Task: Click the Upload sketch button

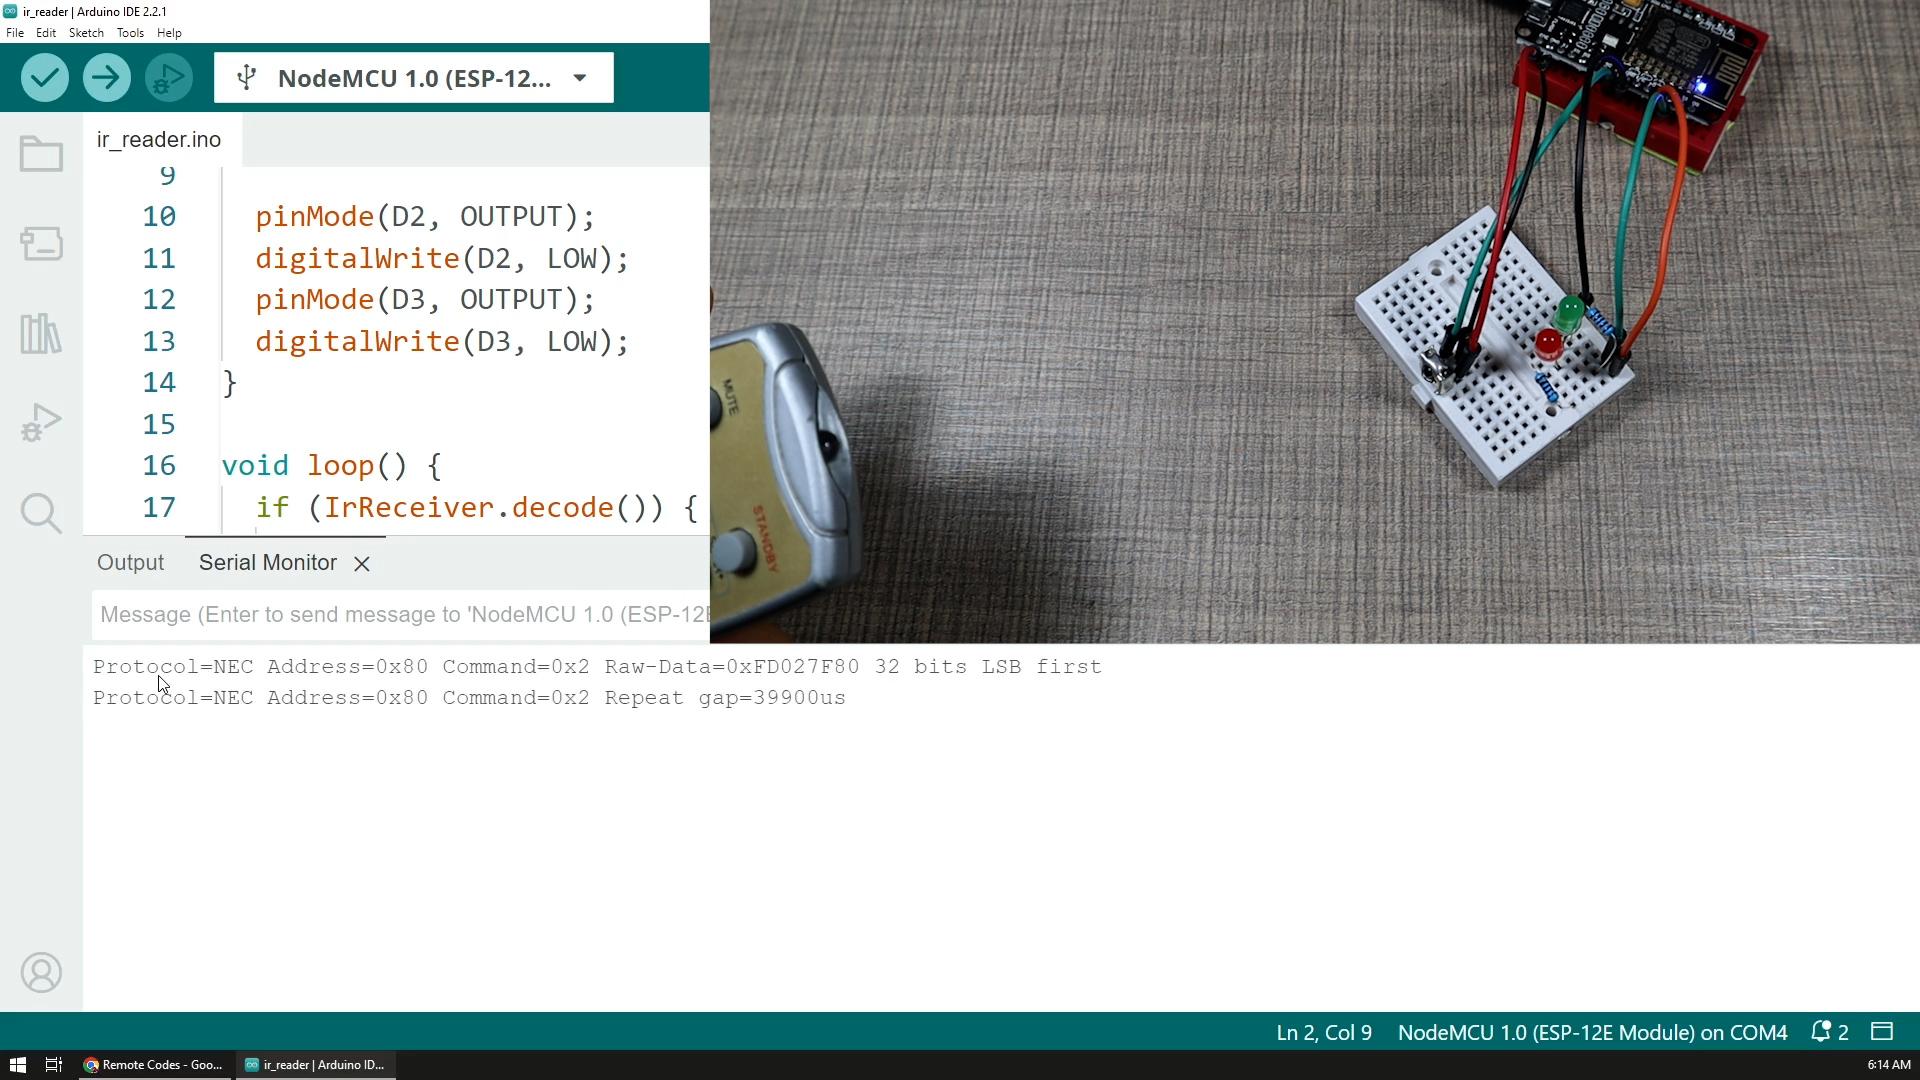Action: click(105, 78)
